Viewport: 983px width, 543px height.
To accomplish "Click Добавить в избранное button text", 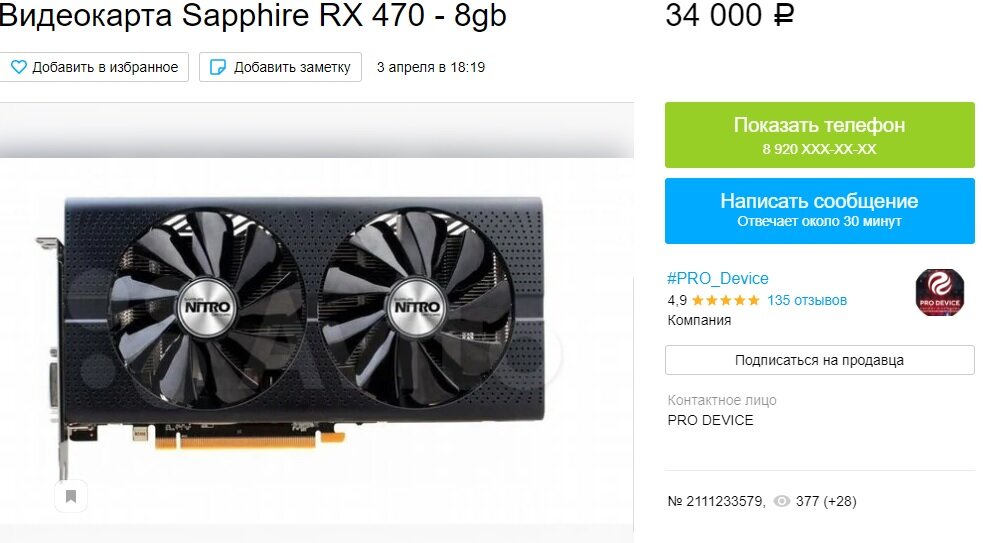I will [105, 67].
